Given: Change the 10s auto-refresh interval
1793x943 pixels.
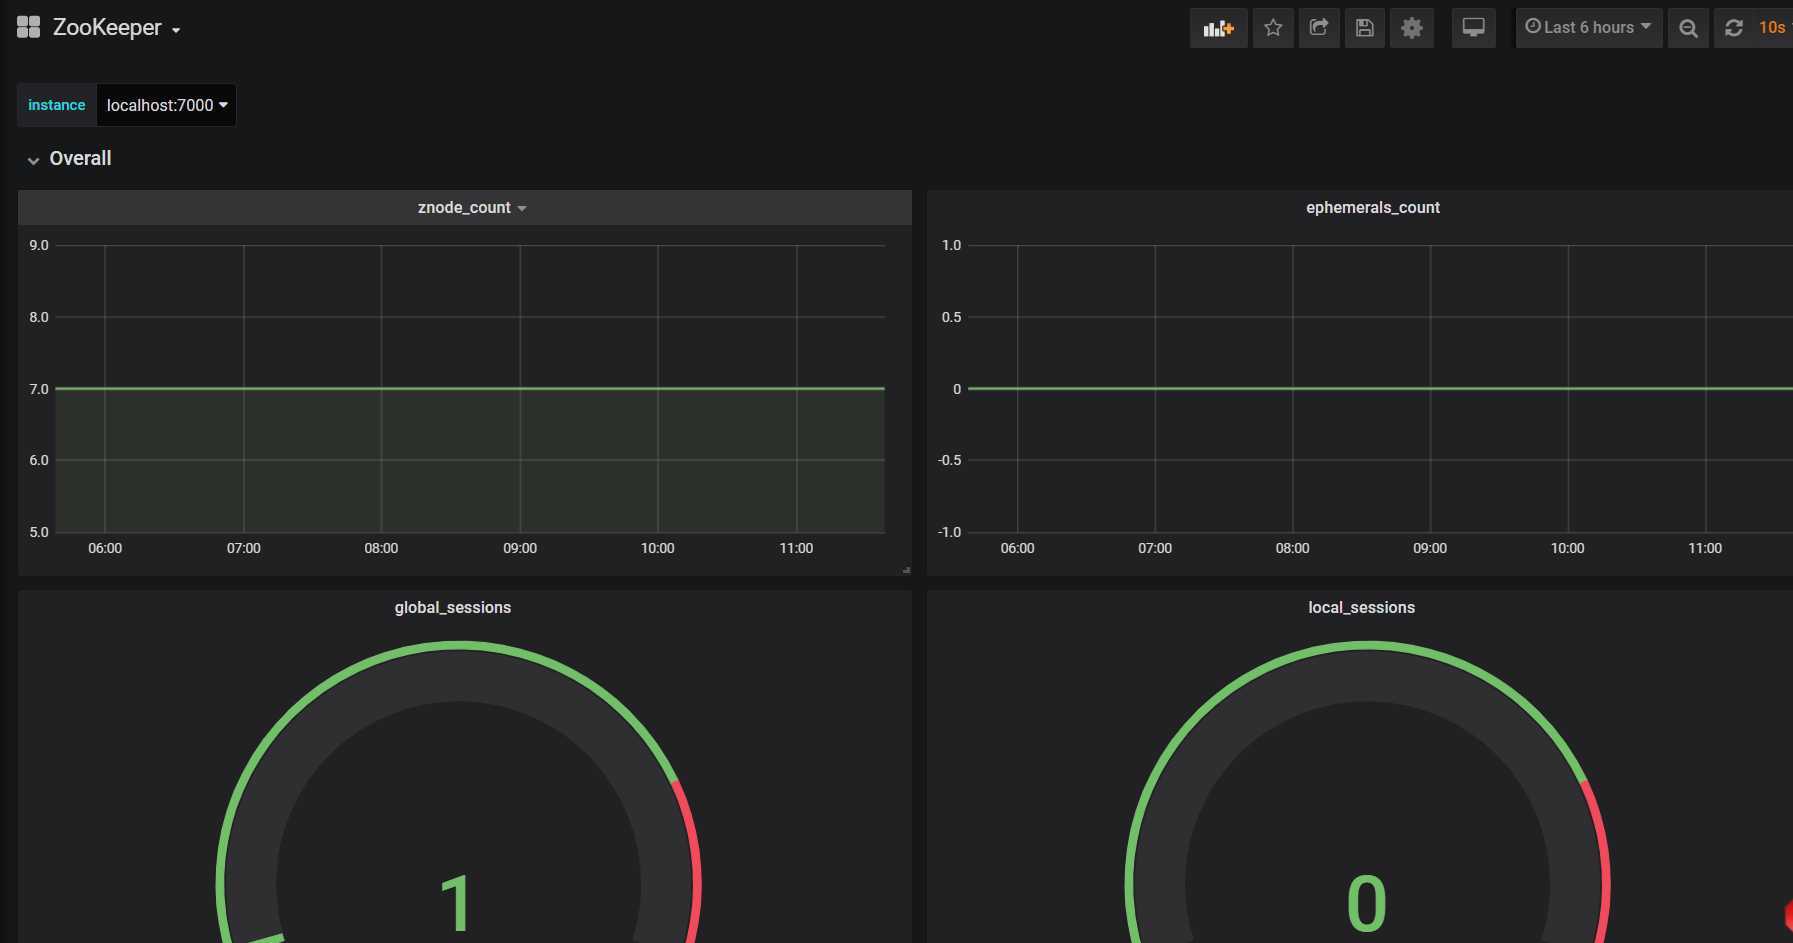Looking at the screenshot, I should point(1773,28).
